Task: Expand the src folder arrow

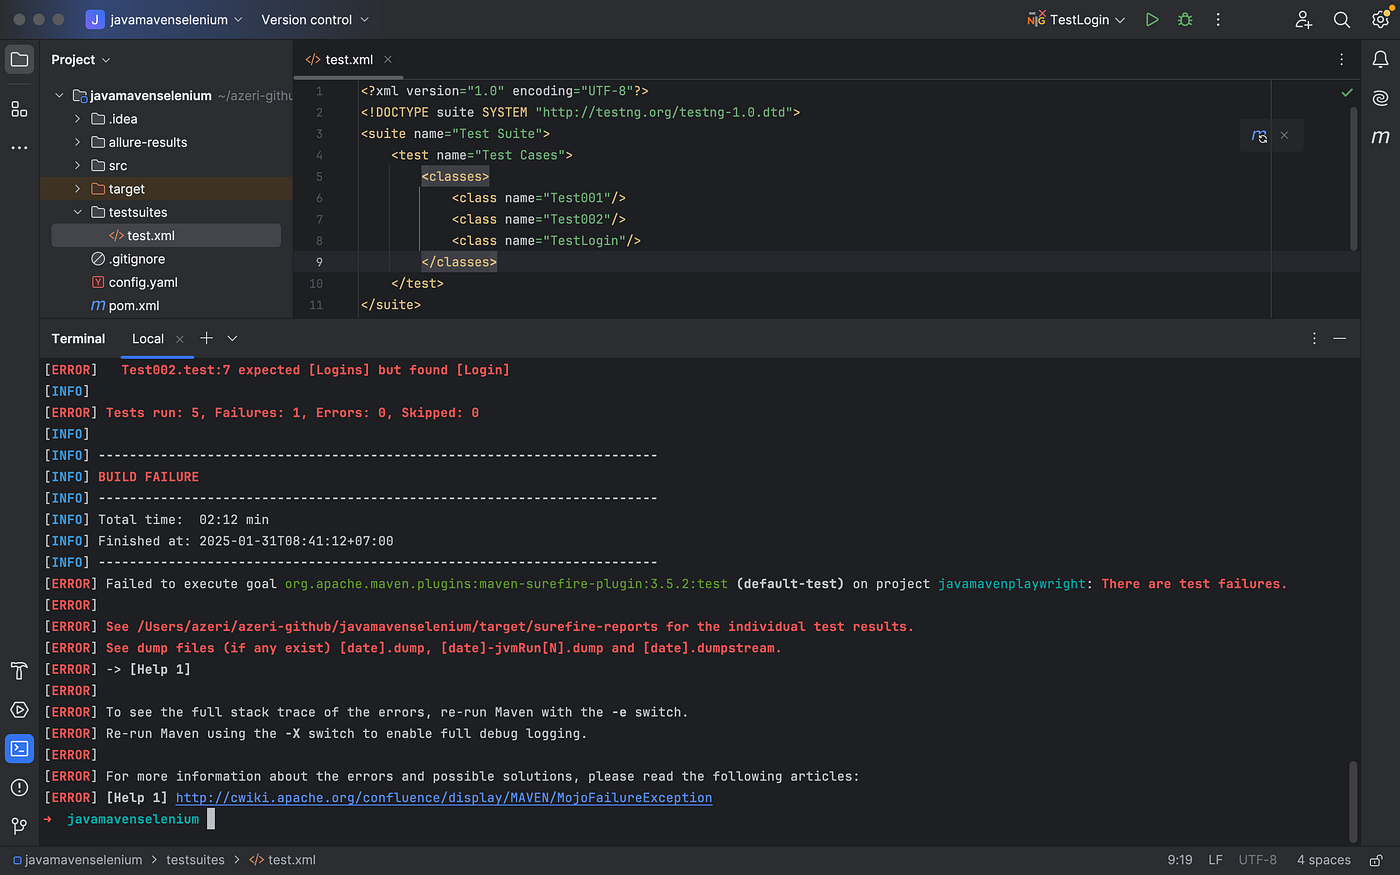Action: [78, 165]
